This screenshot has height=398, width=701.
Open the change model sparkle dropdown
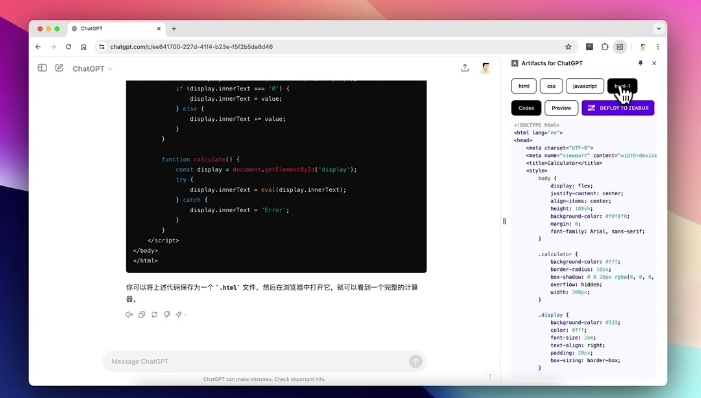click(181, 314)
